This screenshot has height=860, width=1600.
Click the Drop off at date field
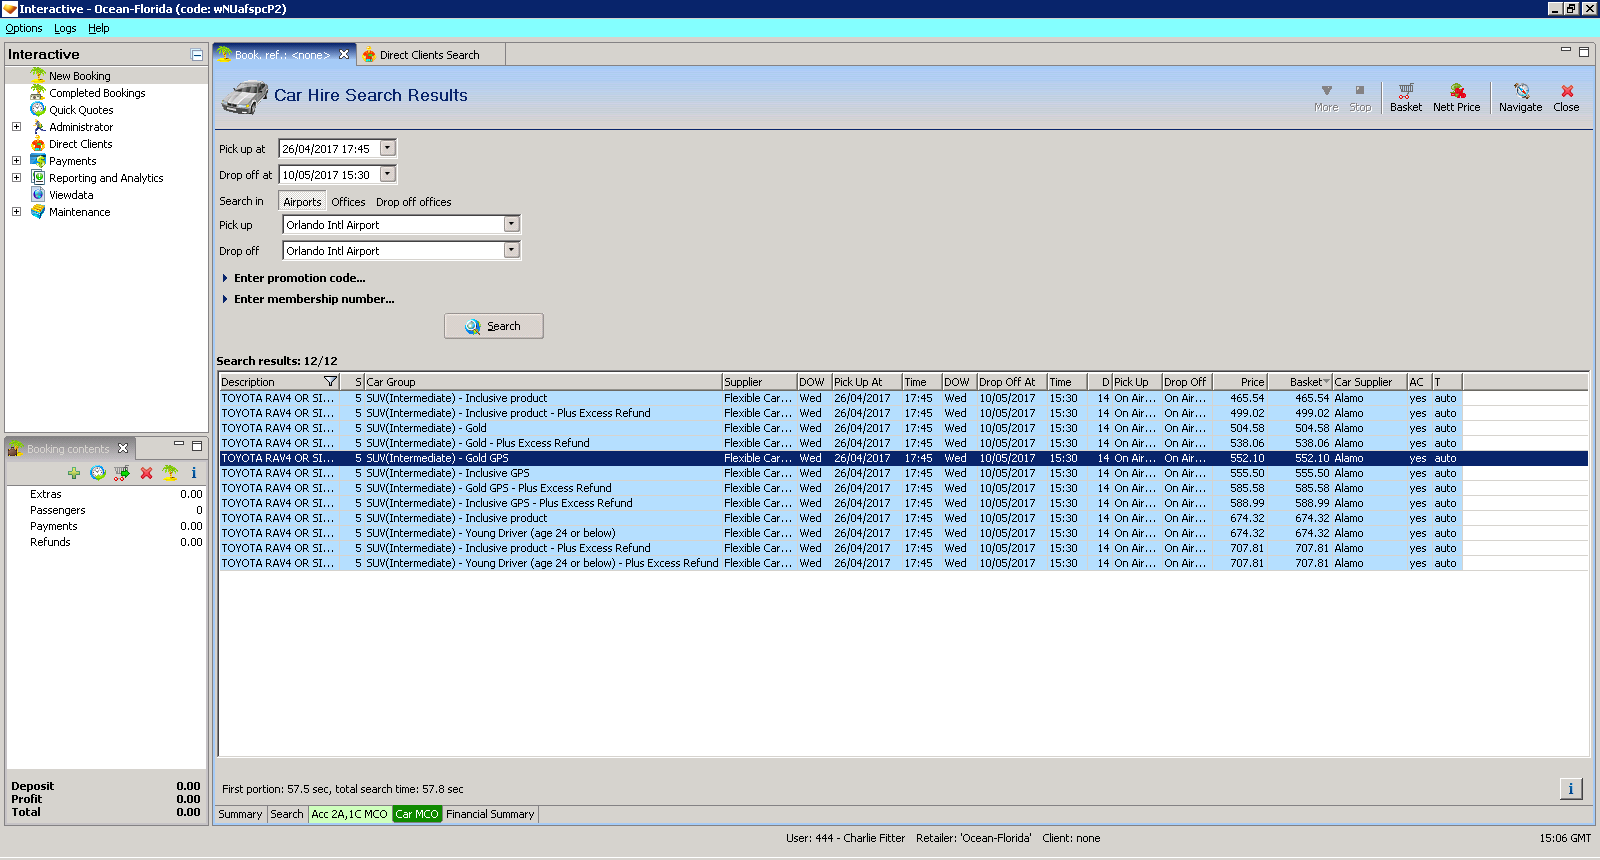(x=329, y=174)
